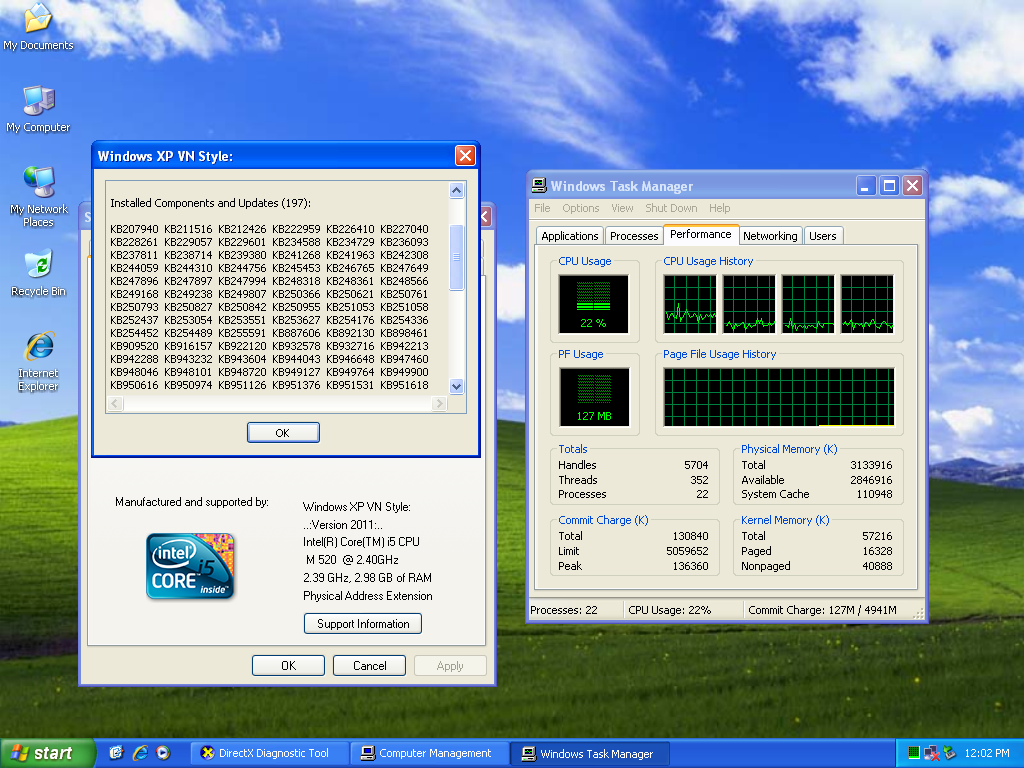The height and width of the screenshot is (768, 1024).
Task: Click Cancel in the System Properties window
Action: coord(369,665)
